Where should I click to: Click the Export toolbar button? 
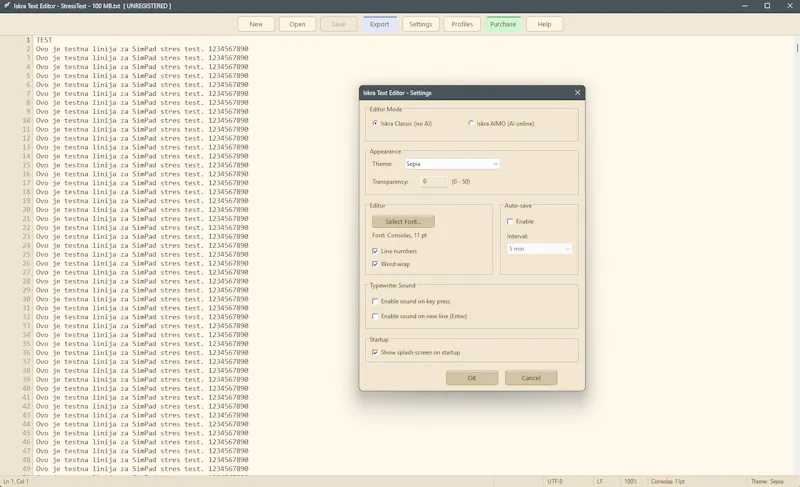pyautogui.click(x=380, y=24)
